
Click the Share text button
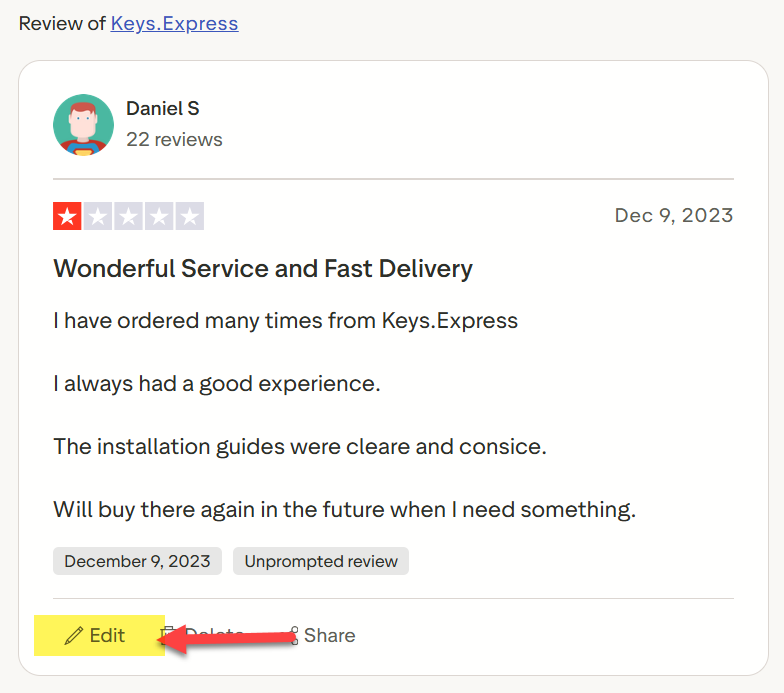[x=330, y=636]
